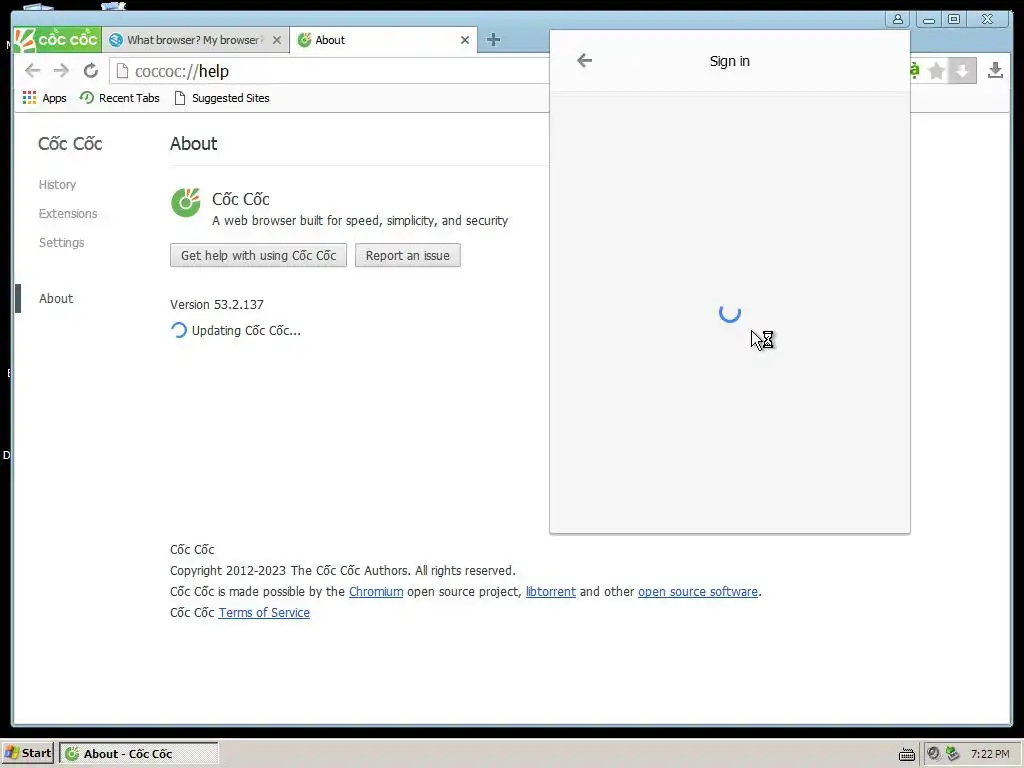Click the copyright 2012-2023 line
Image resolution: width=1024 pixels, height=768 pixels.
pos(343,571)
